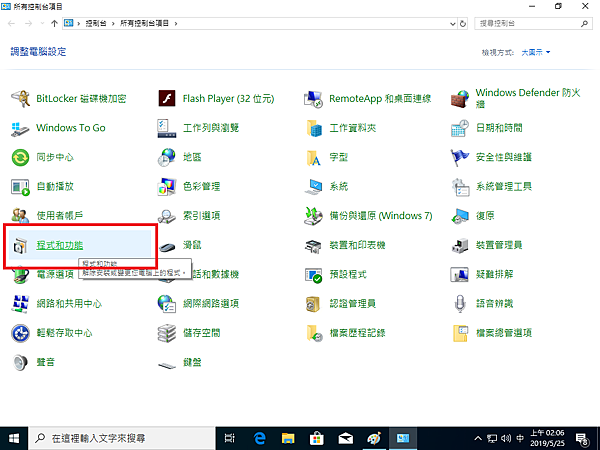The height and width of the screenshot is (450, 600).
Task: Open Action Center notifications icon
Action: (x=582, y=438)
